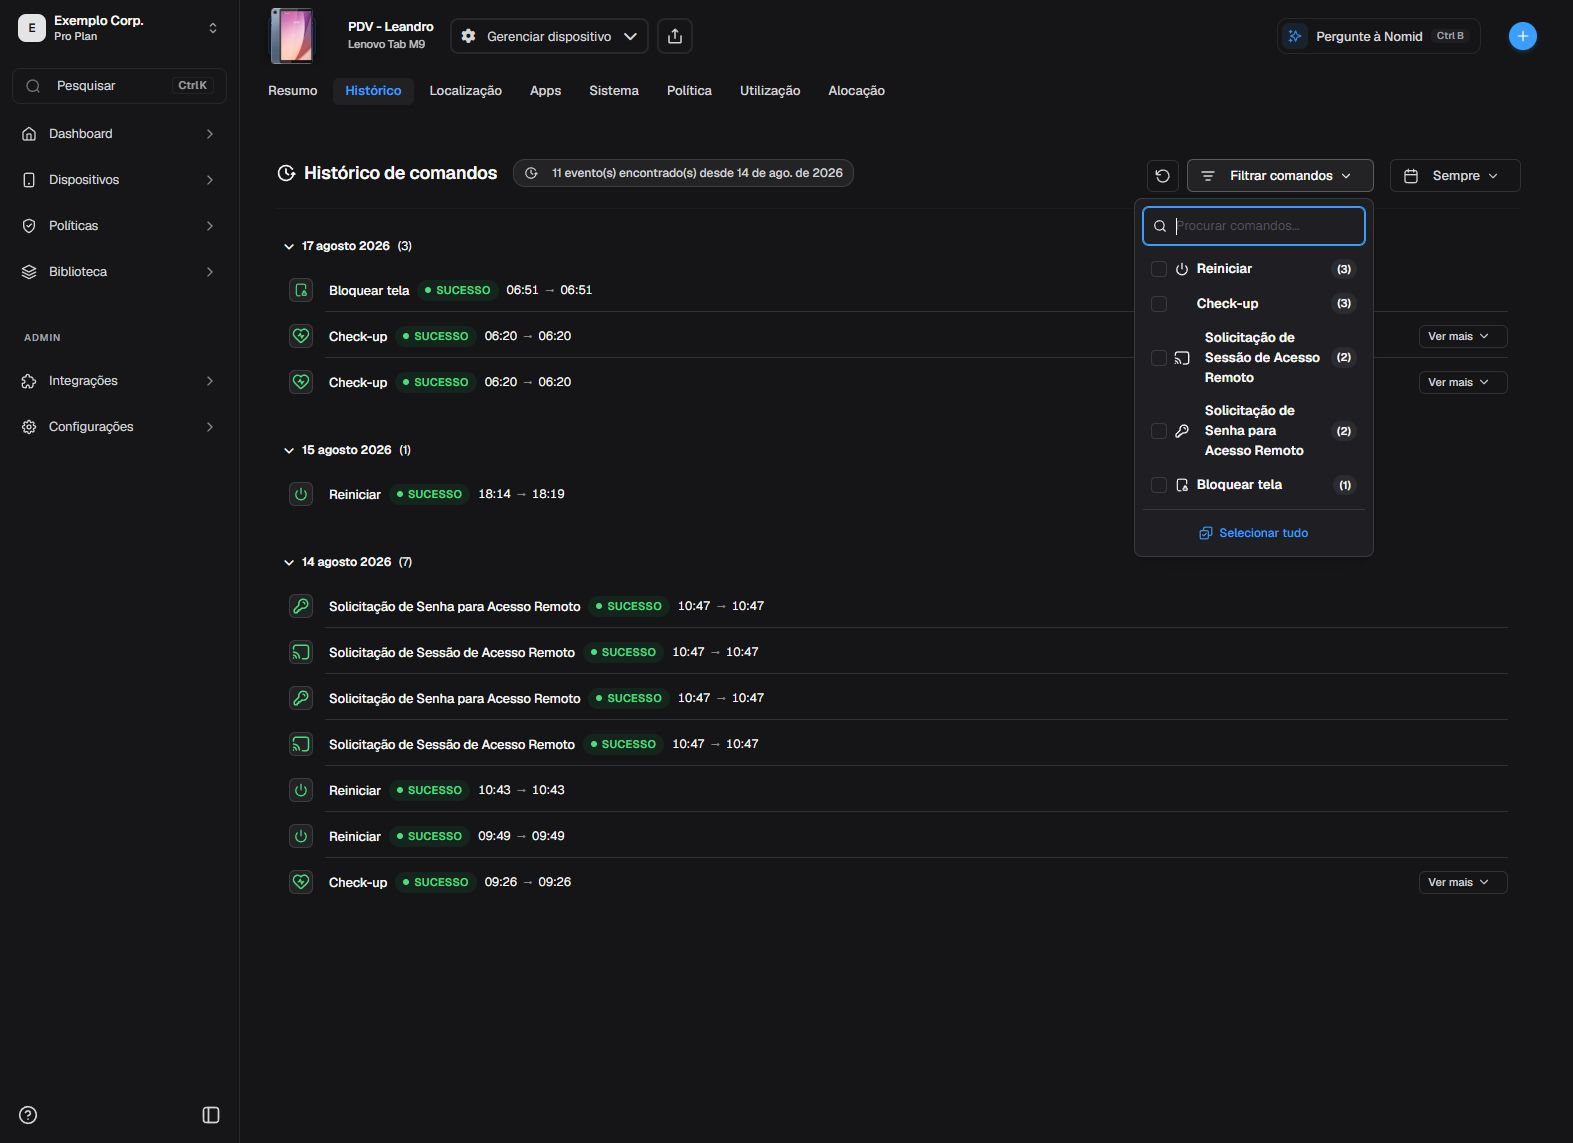This screenshot has height=1143, width=1573.
Task: Click the Procurar comandos search field
Action: [x=1254, y=226]
